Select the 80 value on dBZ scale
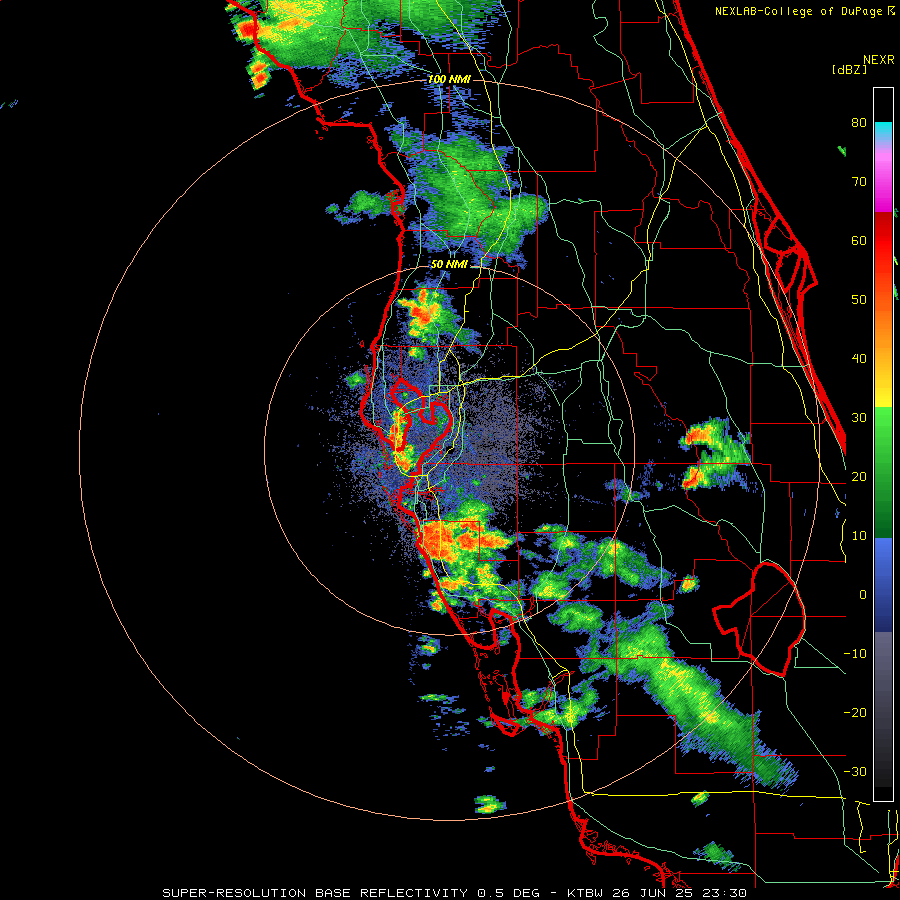Viewport: 900px width, 900px height. (x=859, y=123)
